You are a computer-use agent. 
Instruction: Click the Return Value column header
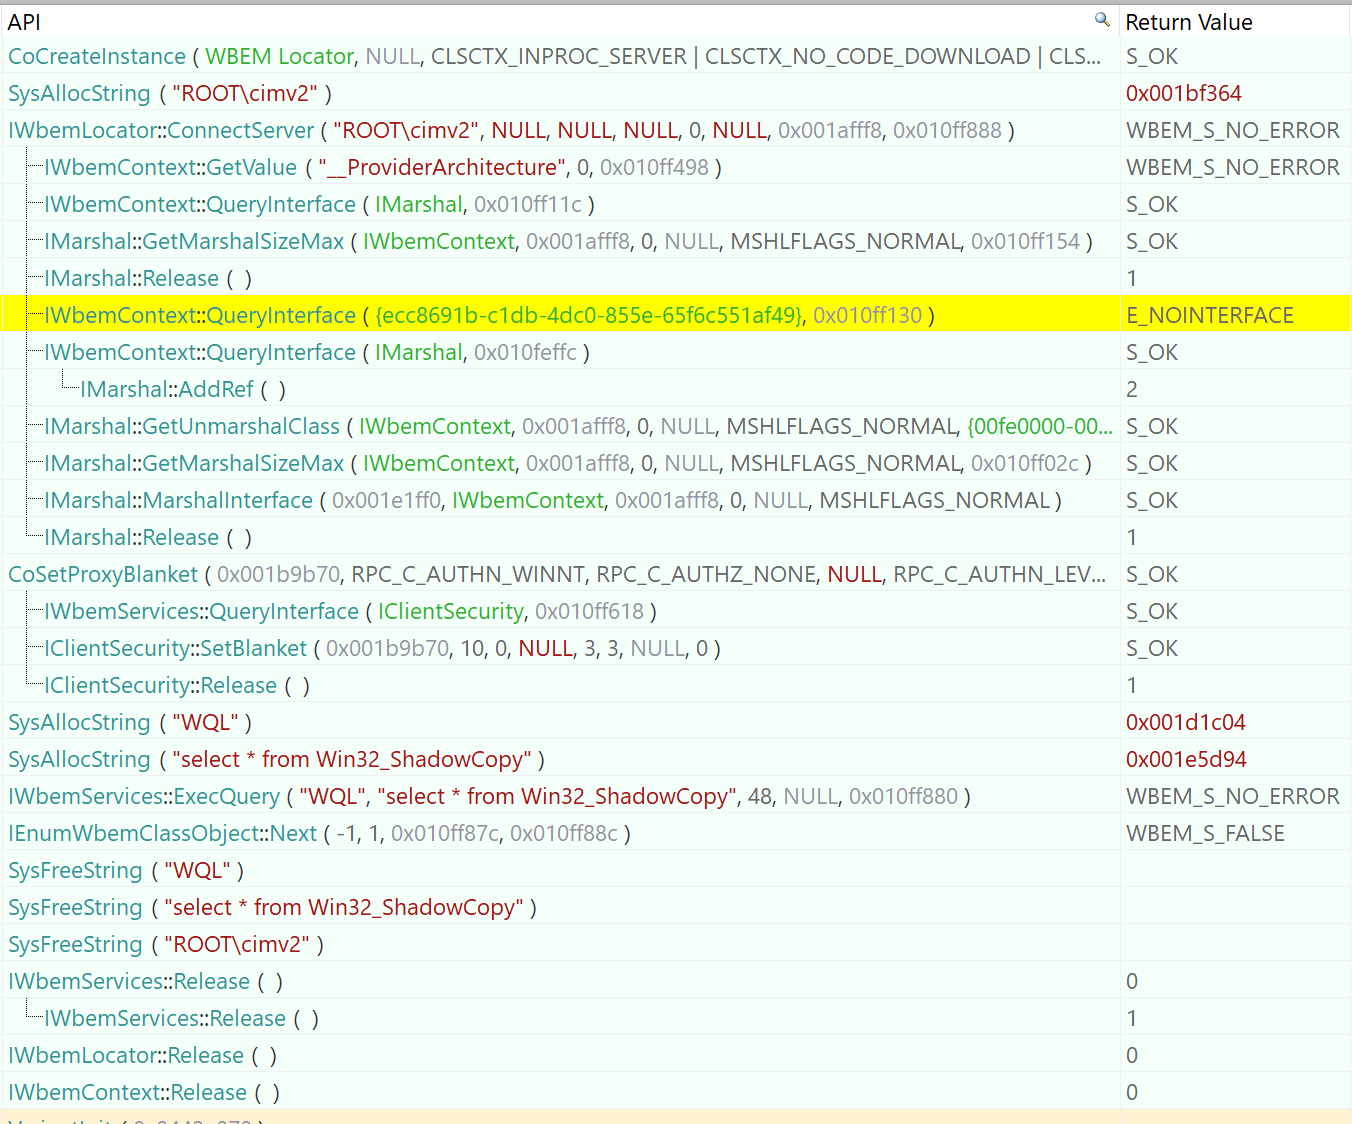[1188, 22]
